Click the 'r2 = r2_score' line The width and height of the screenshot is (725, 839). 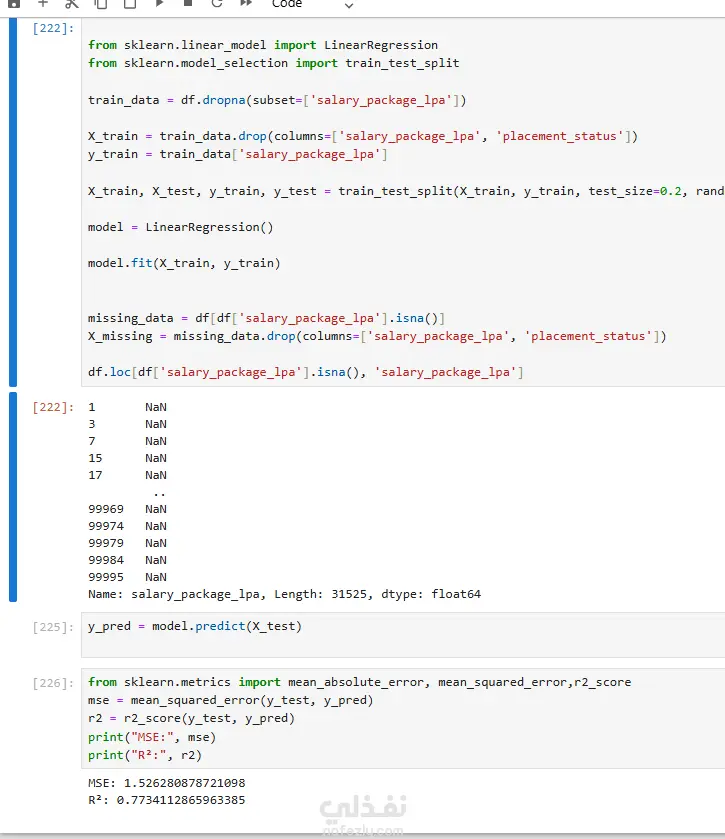coord(192,719)
